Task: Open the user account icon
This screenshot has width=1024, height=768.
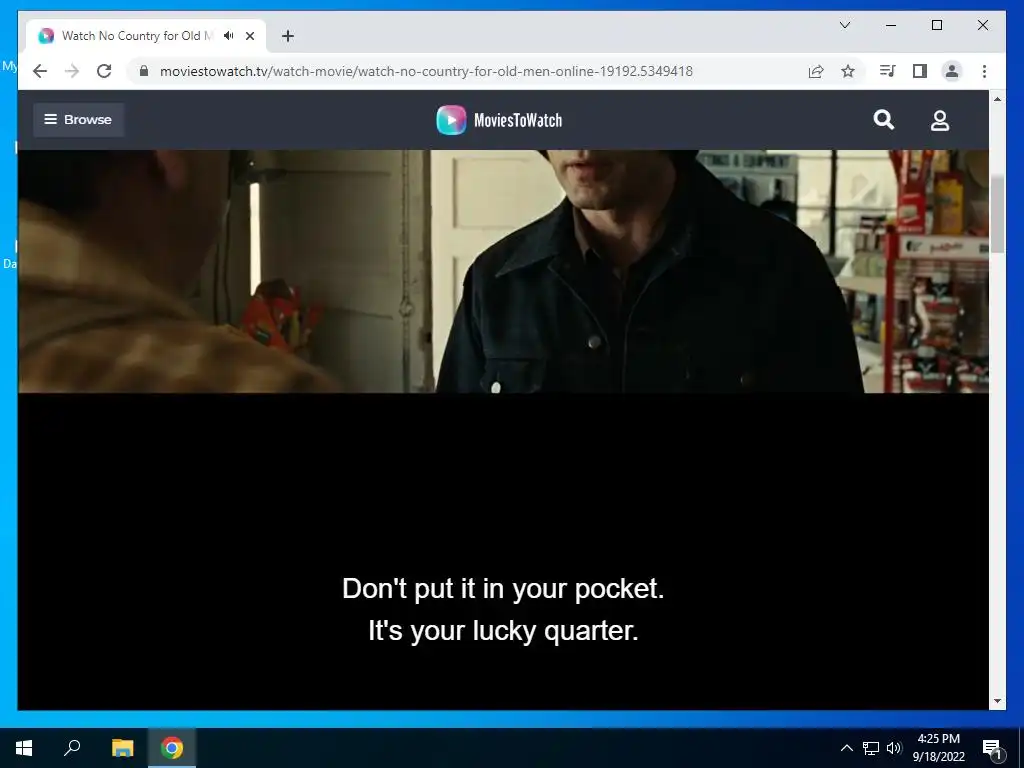Action: 940,120
